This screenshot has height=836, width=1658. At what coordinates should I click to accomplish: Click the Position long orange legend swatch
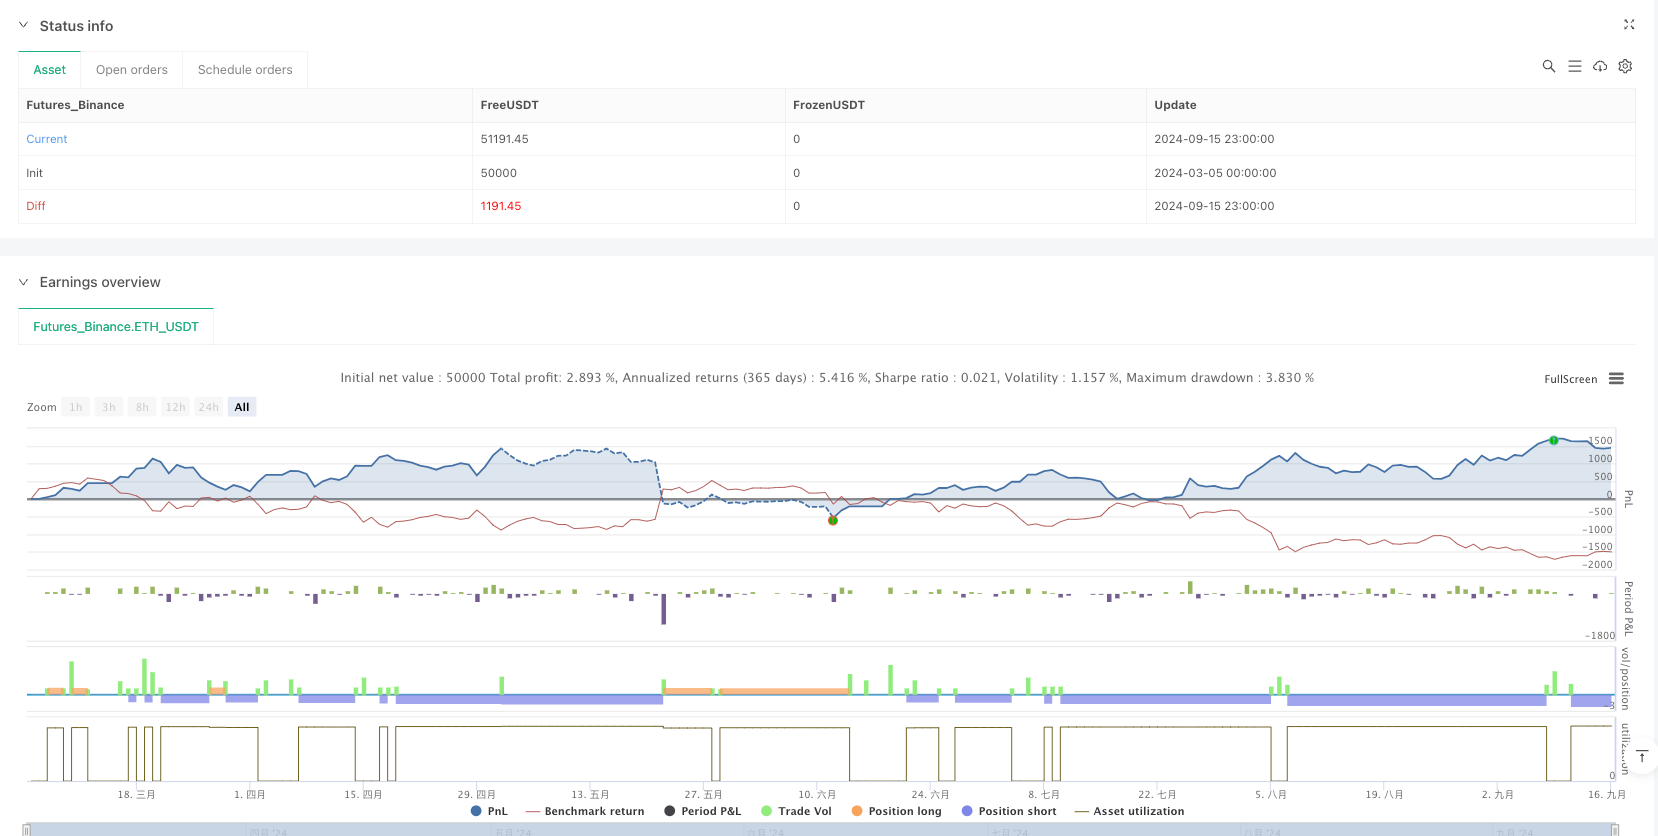pos(857,811)
